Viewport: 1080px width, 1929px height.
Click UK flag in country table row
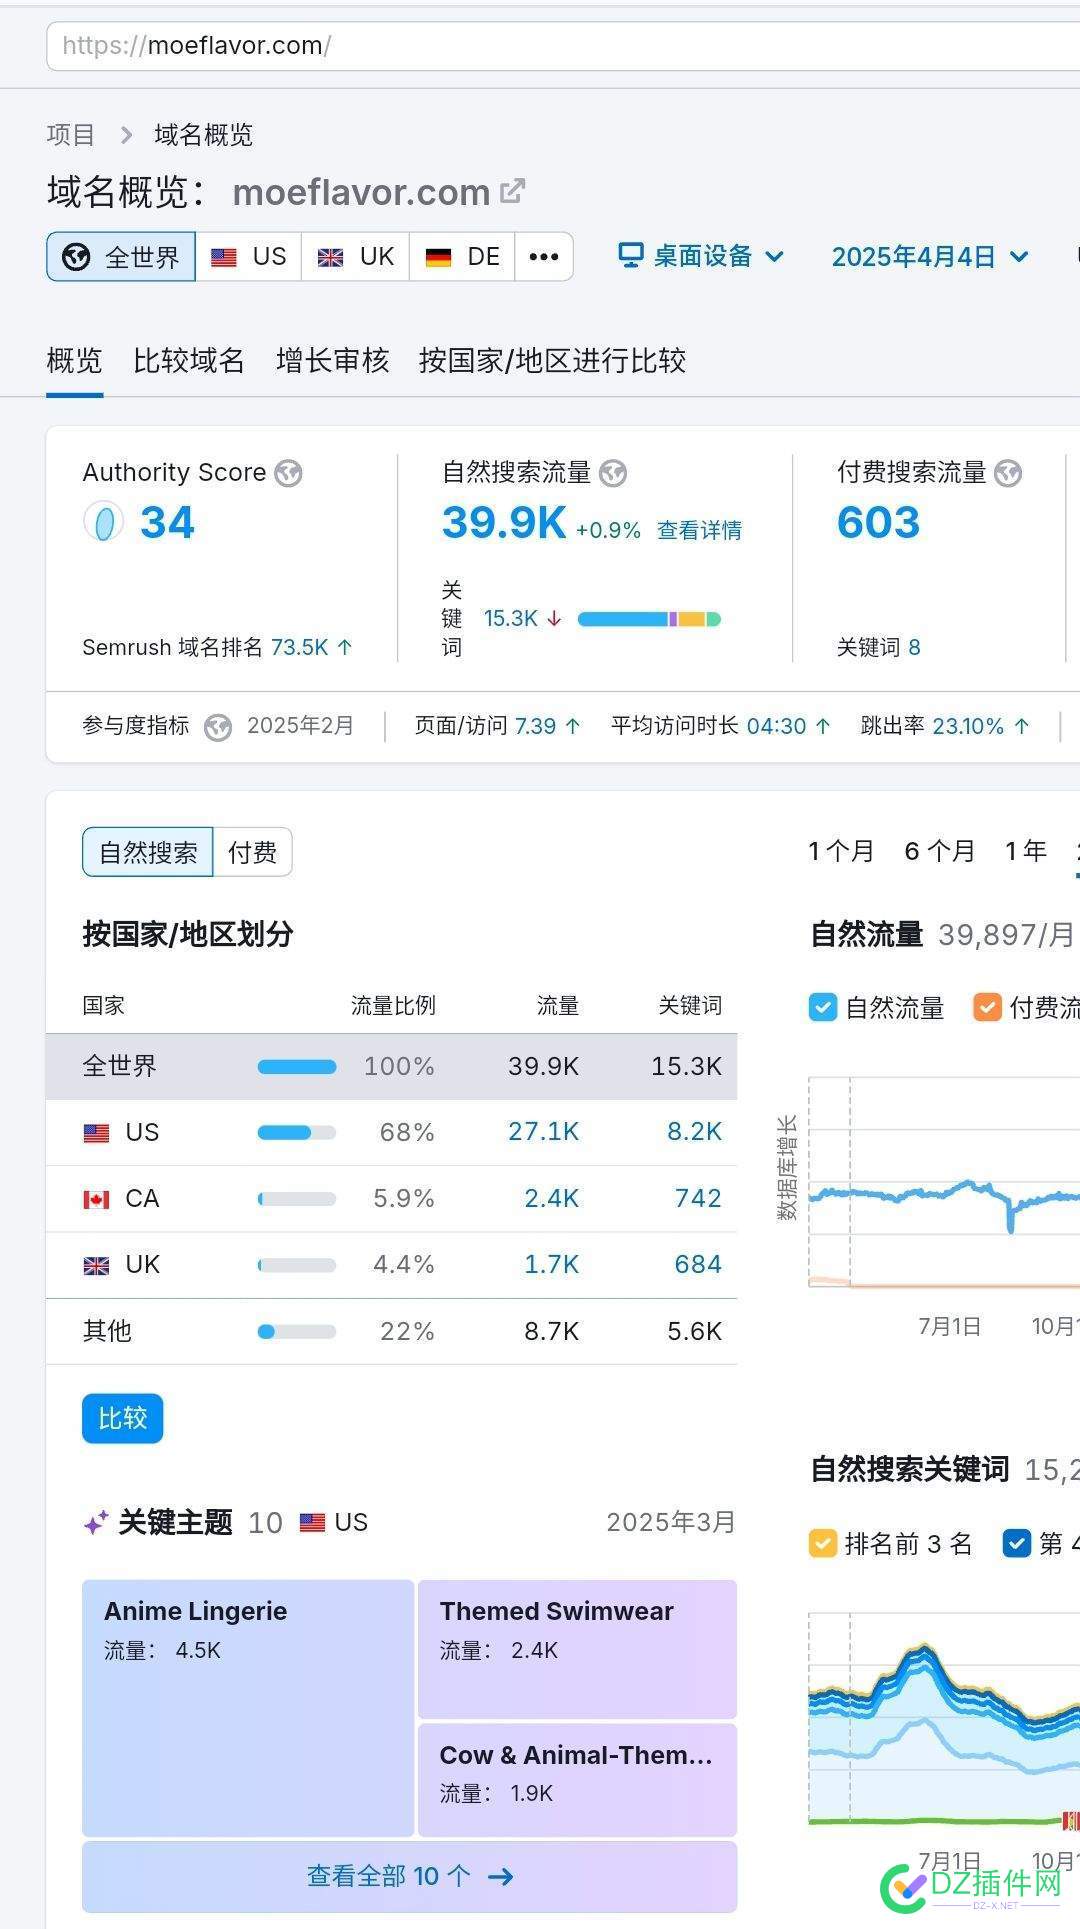coord(96,1266)
